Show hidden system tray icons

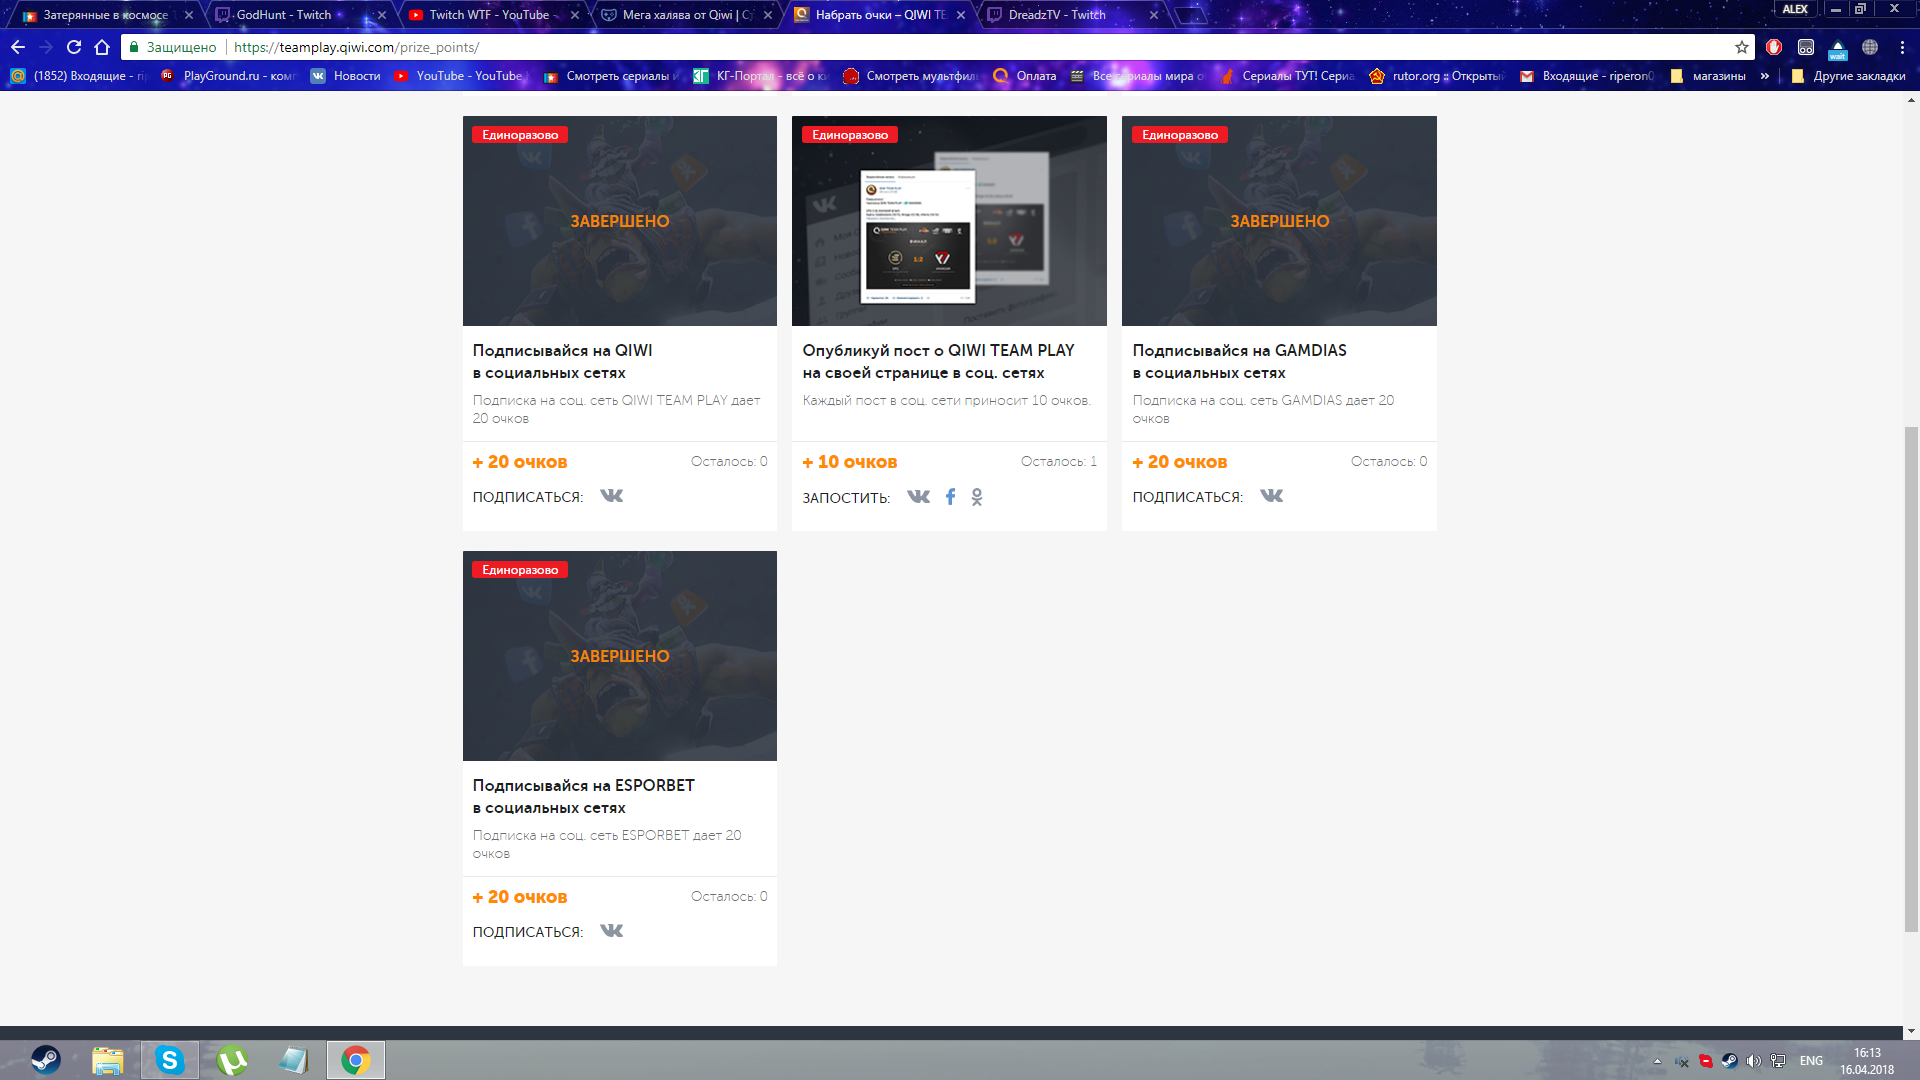tap(1657, 1061)
